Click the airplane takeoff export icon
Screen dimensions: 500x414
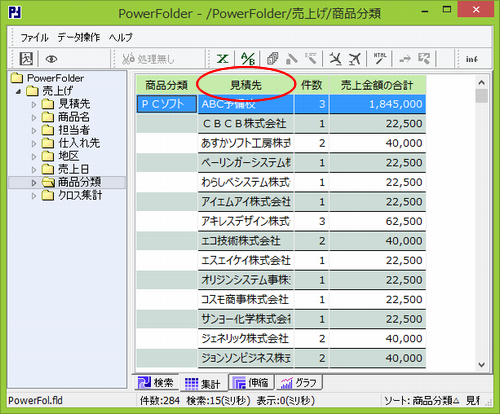click(355, 59)
